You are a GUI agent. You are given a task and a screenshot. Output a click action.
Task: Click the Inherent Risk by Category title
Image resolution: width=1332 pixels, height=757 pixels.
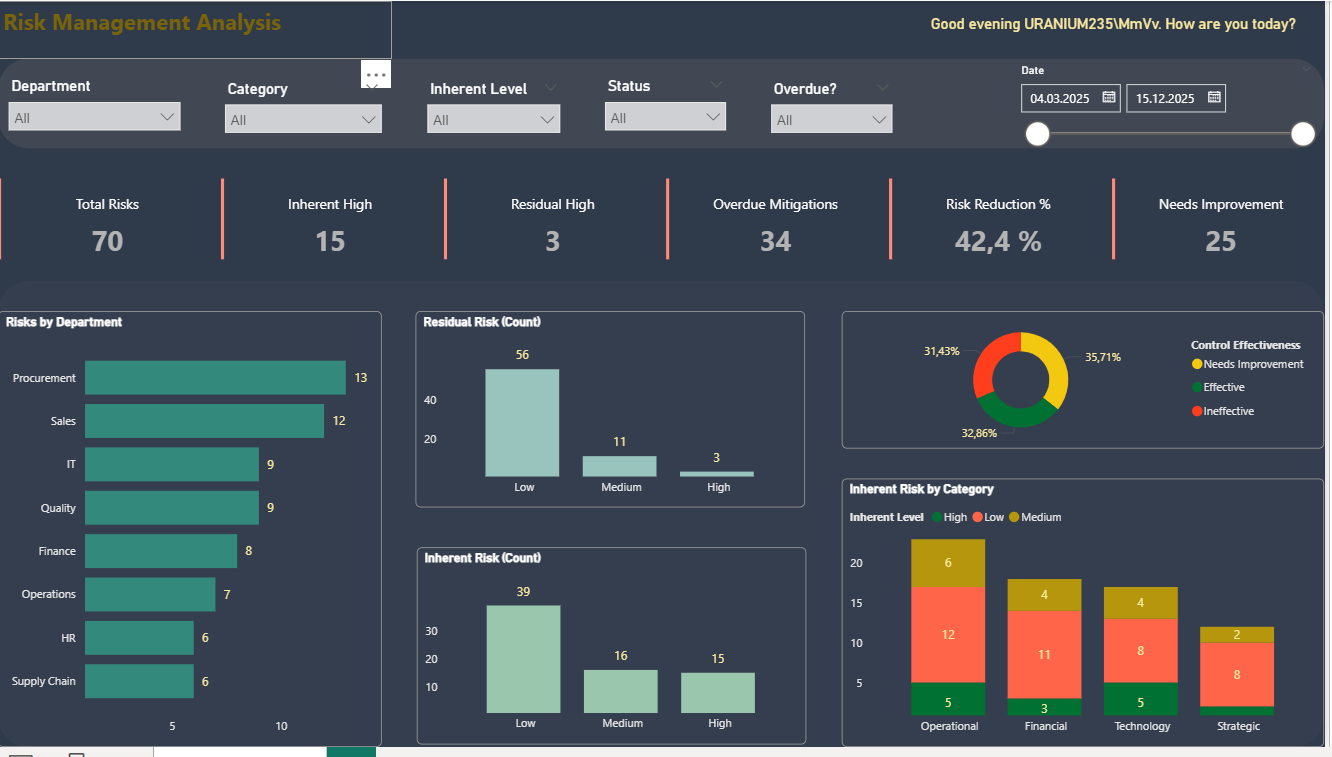921,489
